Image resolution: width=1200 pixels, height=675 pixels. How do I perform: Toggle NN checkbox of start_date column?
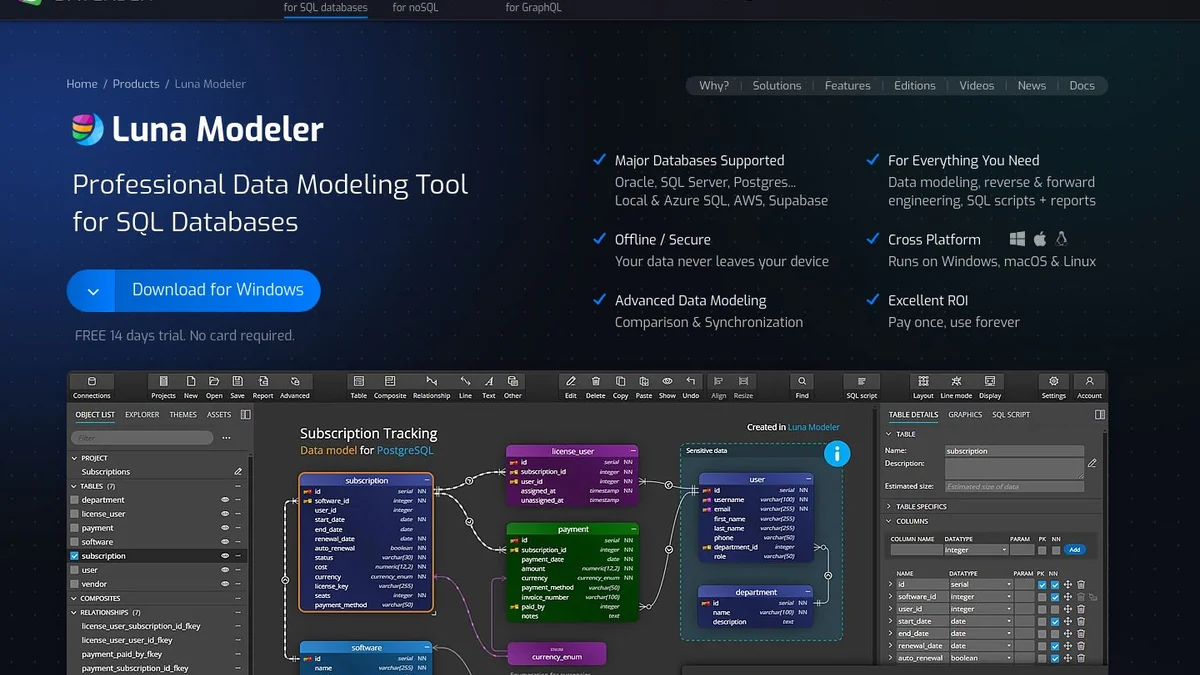(x=1055, y=621)
